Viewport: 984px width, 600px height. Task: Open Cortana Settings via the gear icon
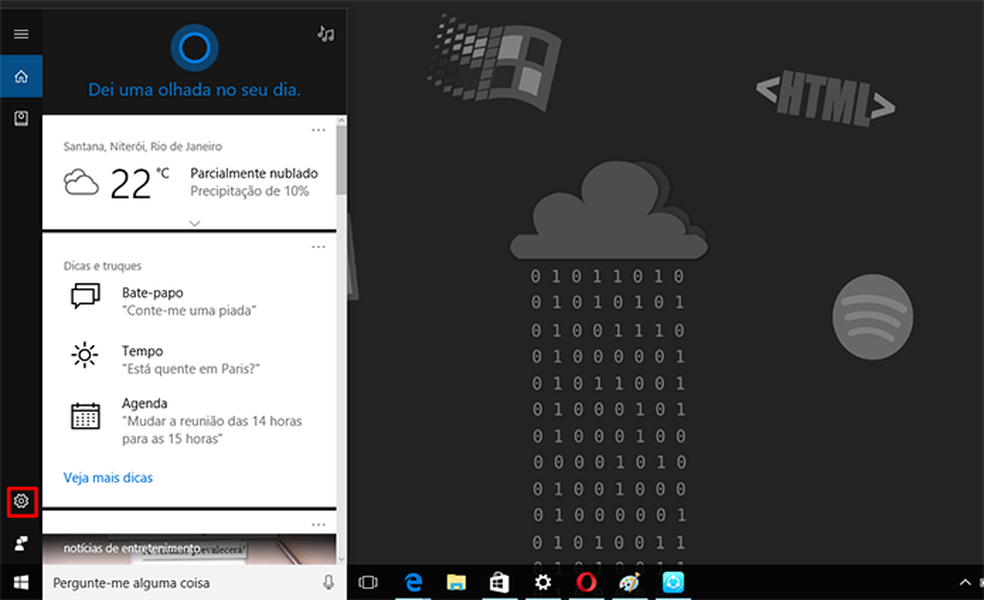click(21, 501)
